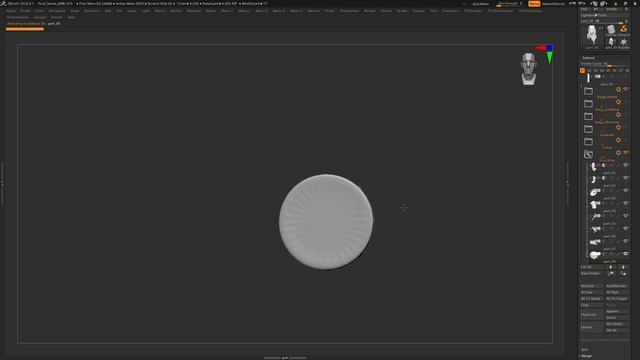Open settings gear of the topmost subtool folder
Image resolution: width=640 pixels, height=360 pixels.
(x=618, y=89)
